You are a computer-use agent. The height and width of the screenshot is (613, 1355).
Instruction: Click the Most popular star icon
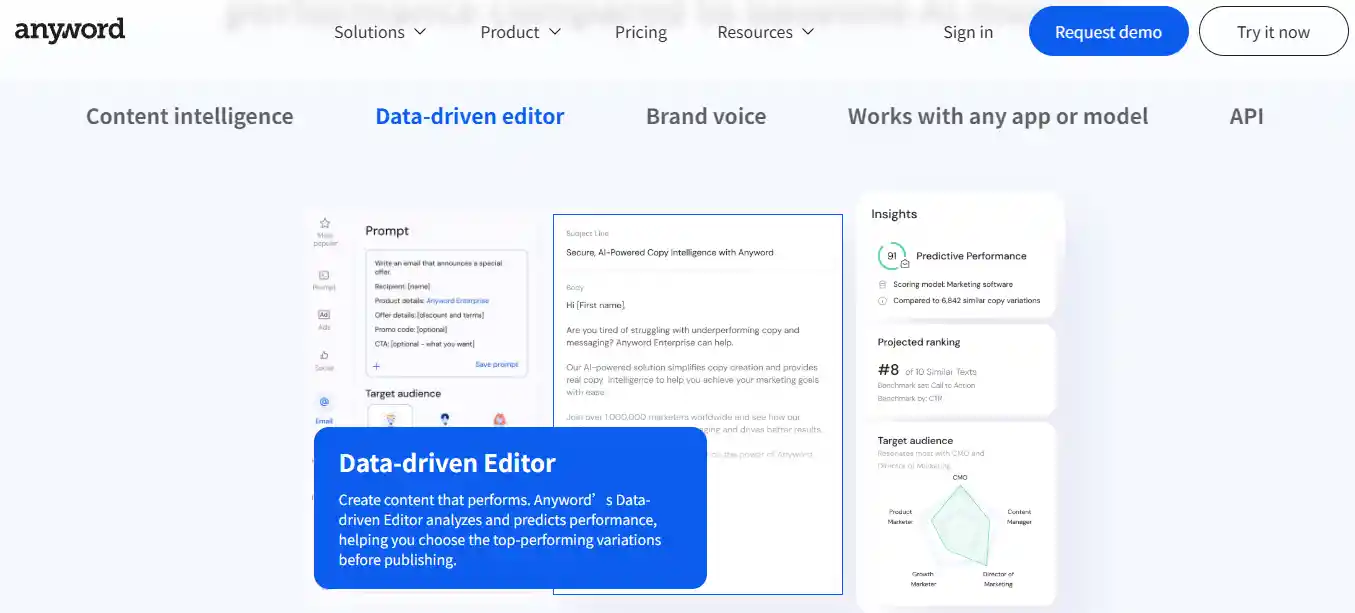click(325, 223)
